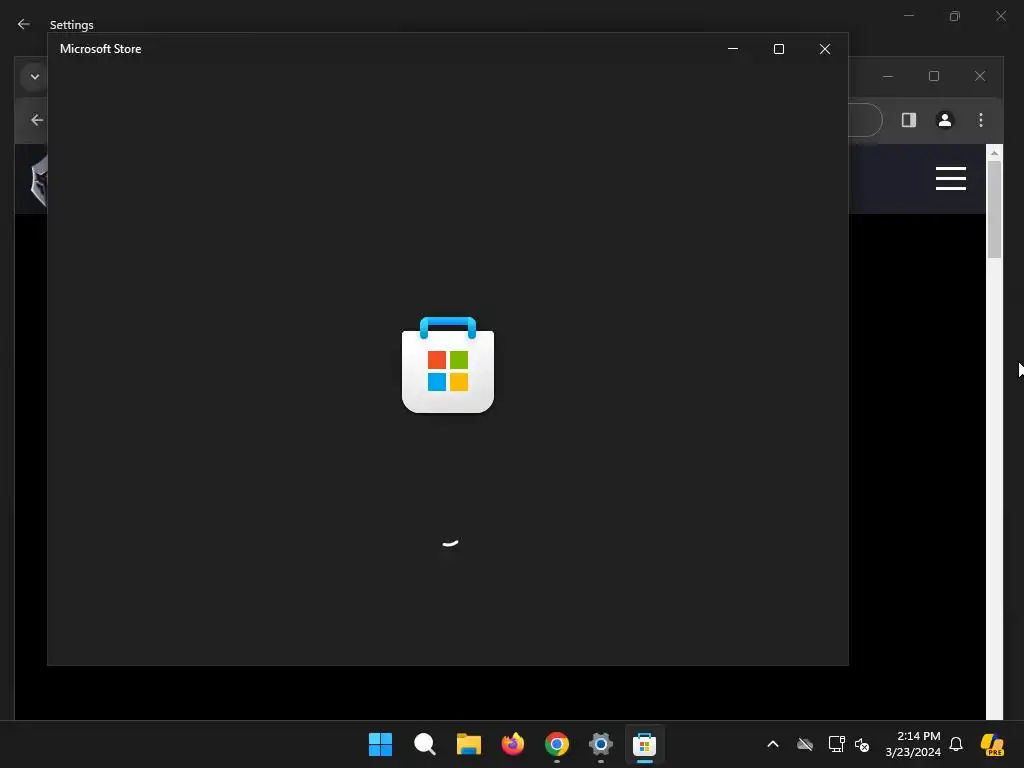
Task: Go back in the Settings window
Action: coord(24,24)
